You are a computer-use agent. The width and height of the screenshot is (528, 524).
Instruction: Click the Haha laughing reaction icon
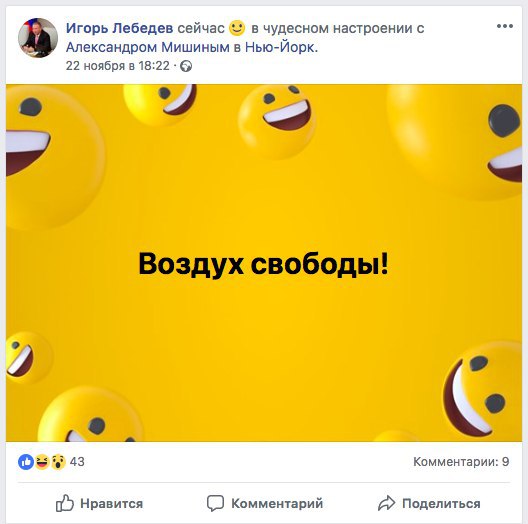pos(42,461)
